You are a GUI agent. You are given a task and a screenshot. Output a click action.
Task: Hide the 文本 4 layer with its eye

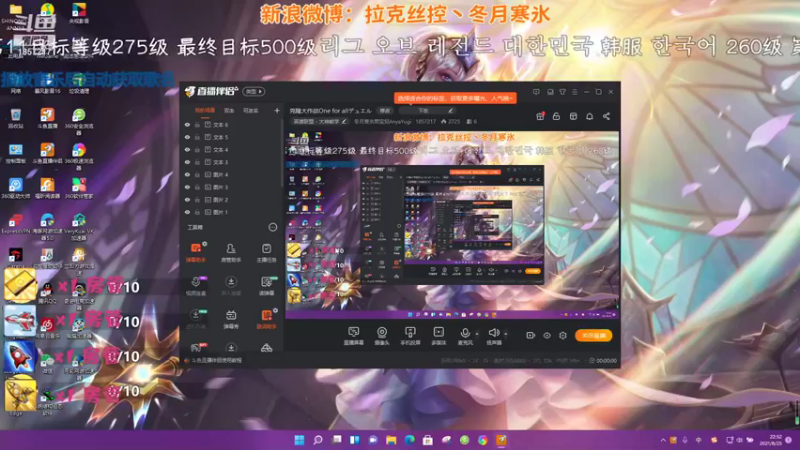pyautogui.click(x=187, y=149)
